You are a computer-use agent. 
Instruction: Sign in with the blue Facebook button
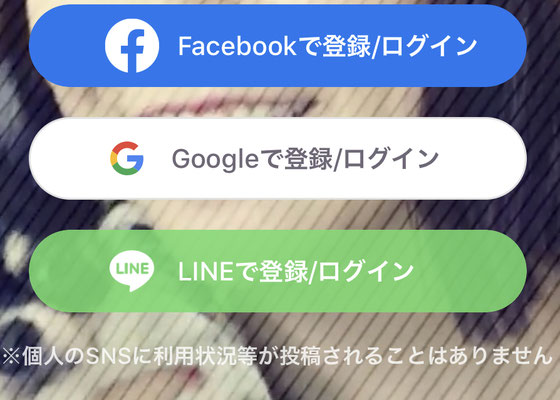coord(278,46)
